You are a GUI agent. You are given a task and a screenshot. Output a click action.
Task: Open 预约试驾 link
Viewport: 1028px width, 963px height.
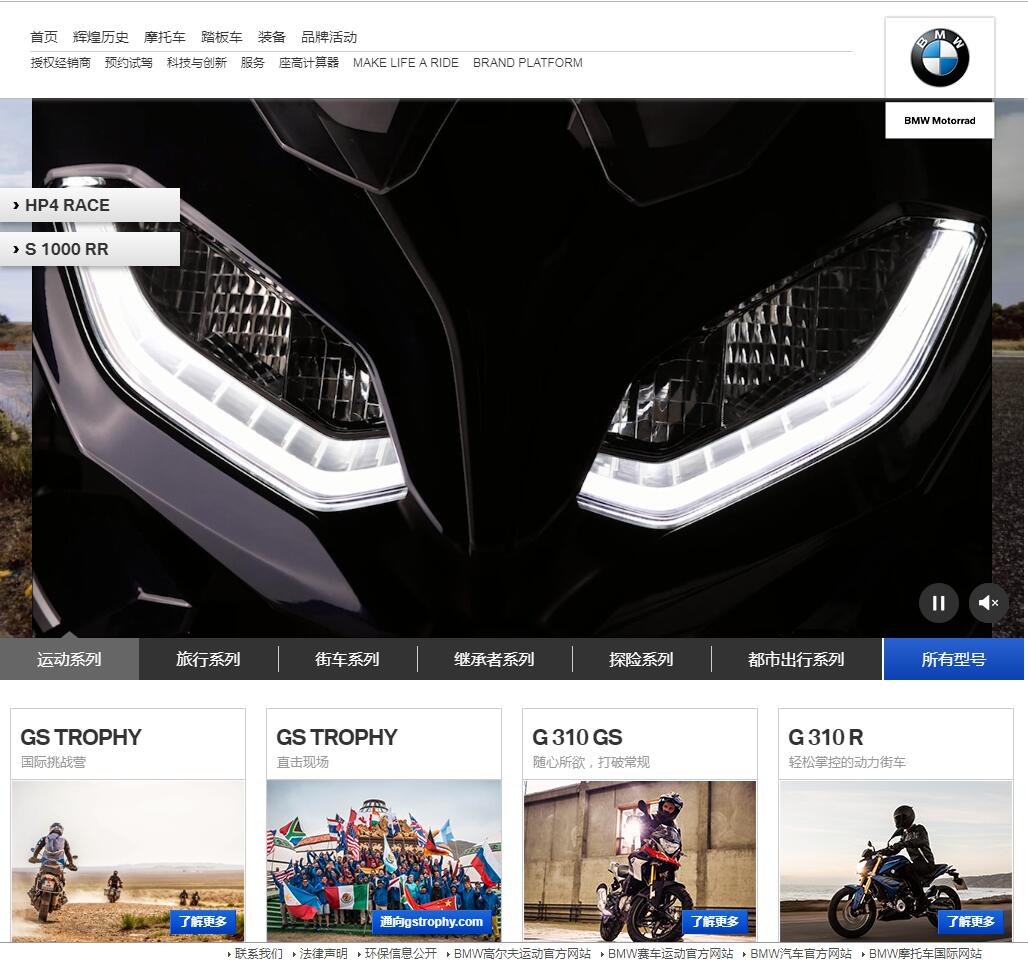click(128, 63)
